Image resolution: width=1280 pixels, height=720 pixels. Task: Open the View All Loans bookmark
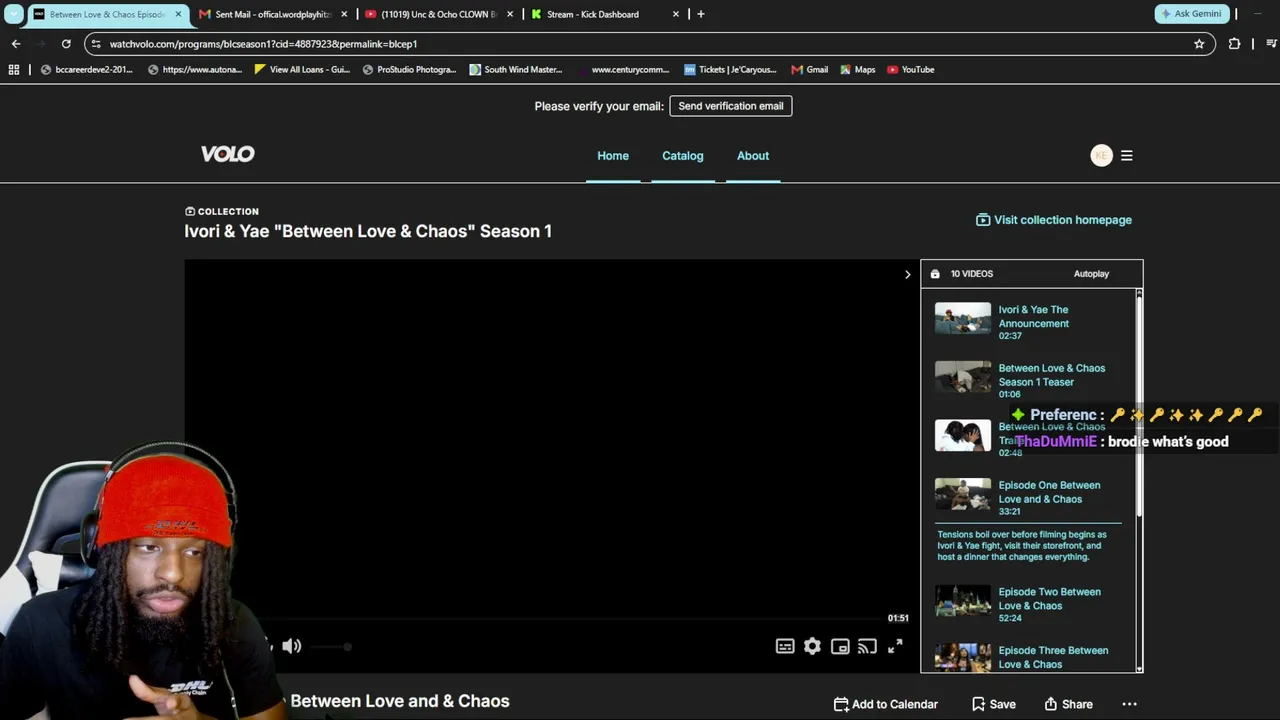click(302, 70)
